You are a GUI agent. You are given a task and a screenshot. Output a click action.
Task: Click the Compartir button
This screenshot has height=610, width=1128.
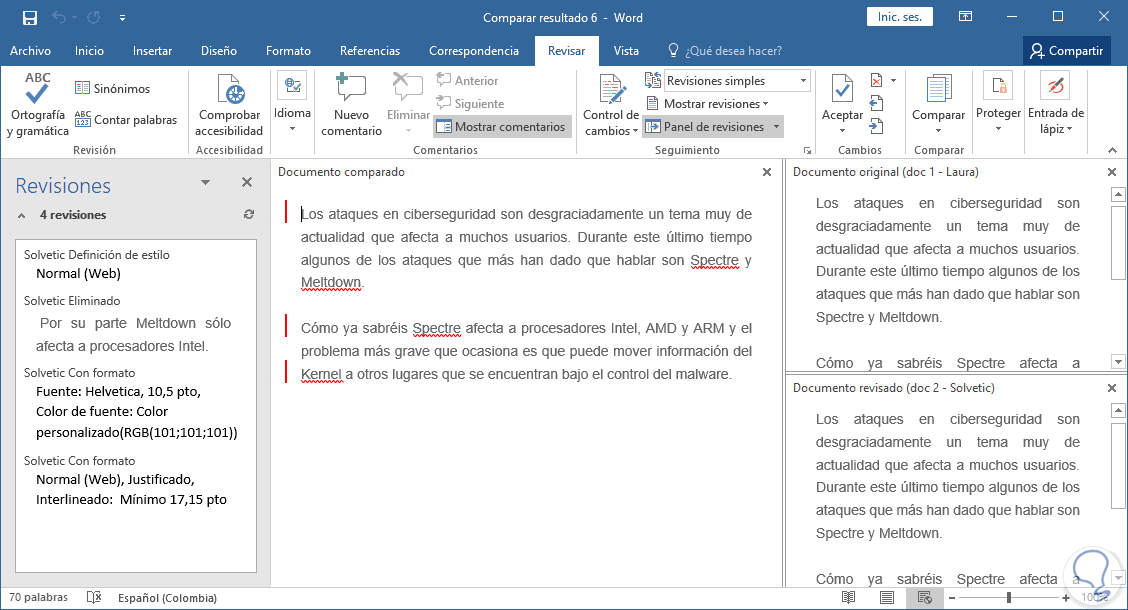coord(1066,50)
